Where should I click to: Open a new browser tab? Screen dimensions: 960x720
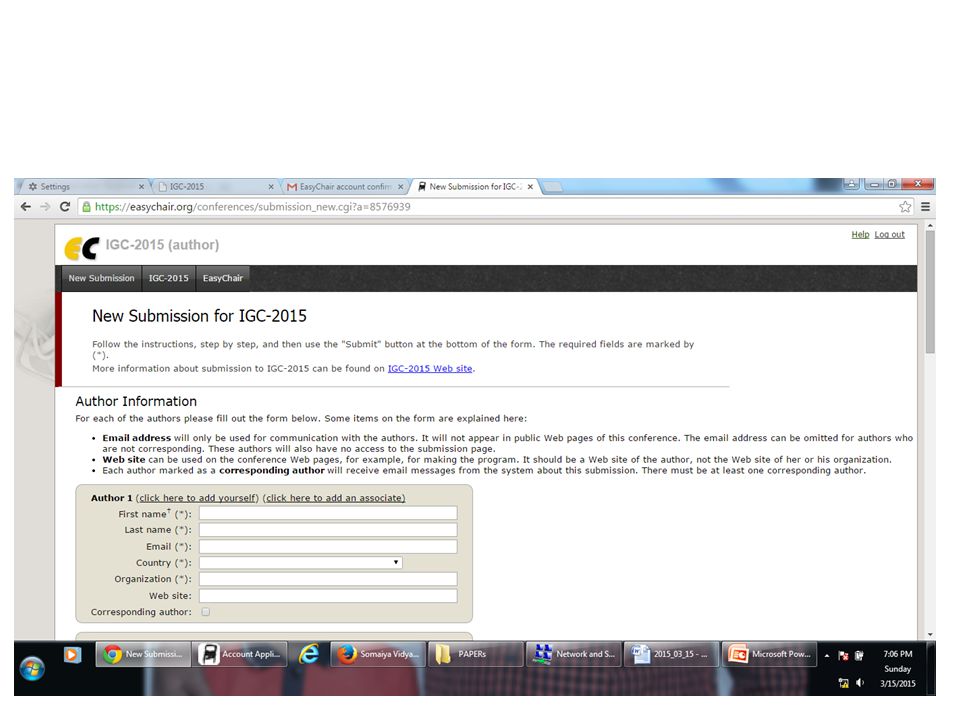click(553, 187)
